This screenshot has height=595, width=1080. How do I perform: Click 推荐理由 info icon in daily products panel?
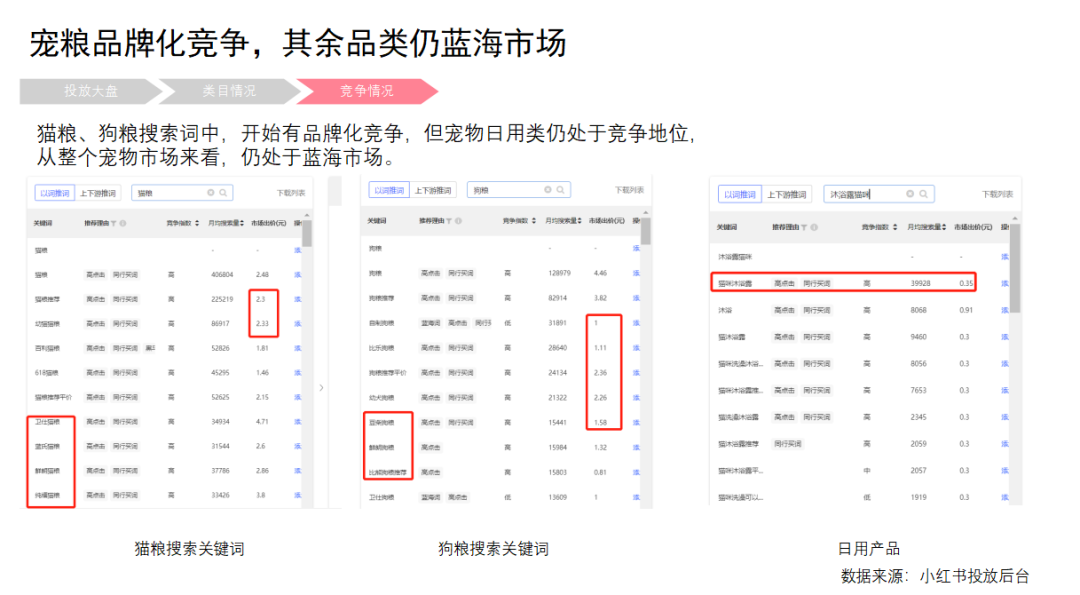(813, 227)
